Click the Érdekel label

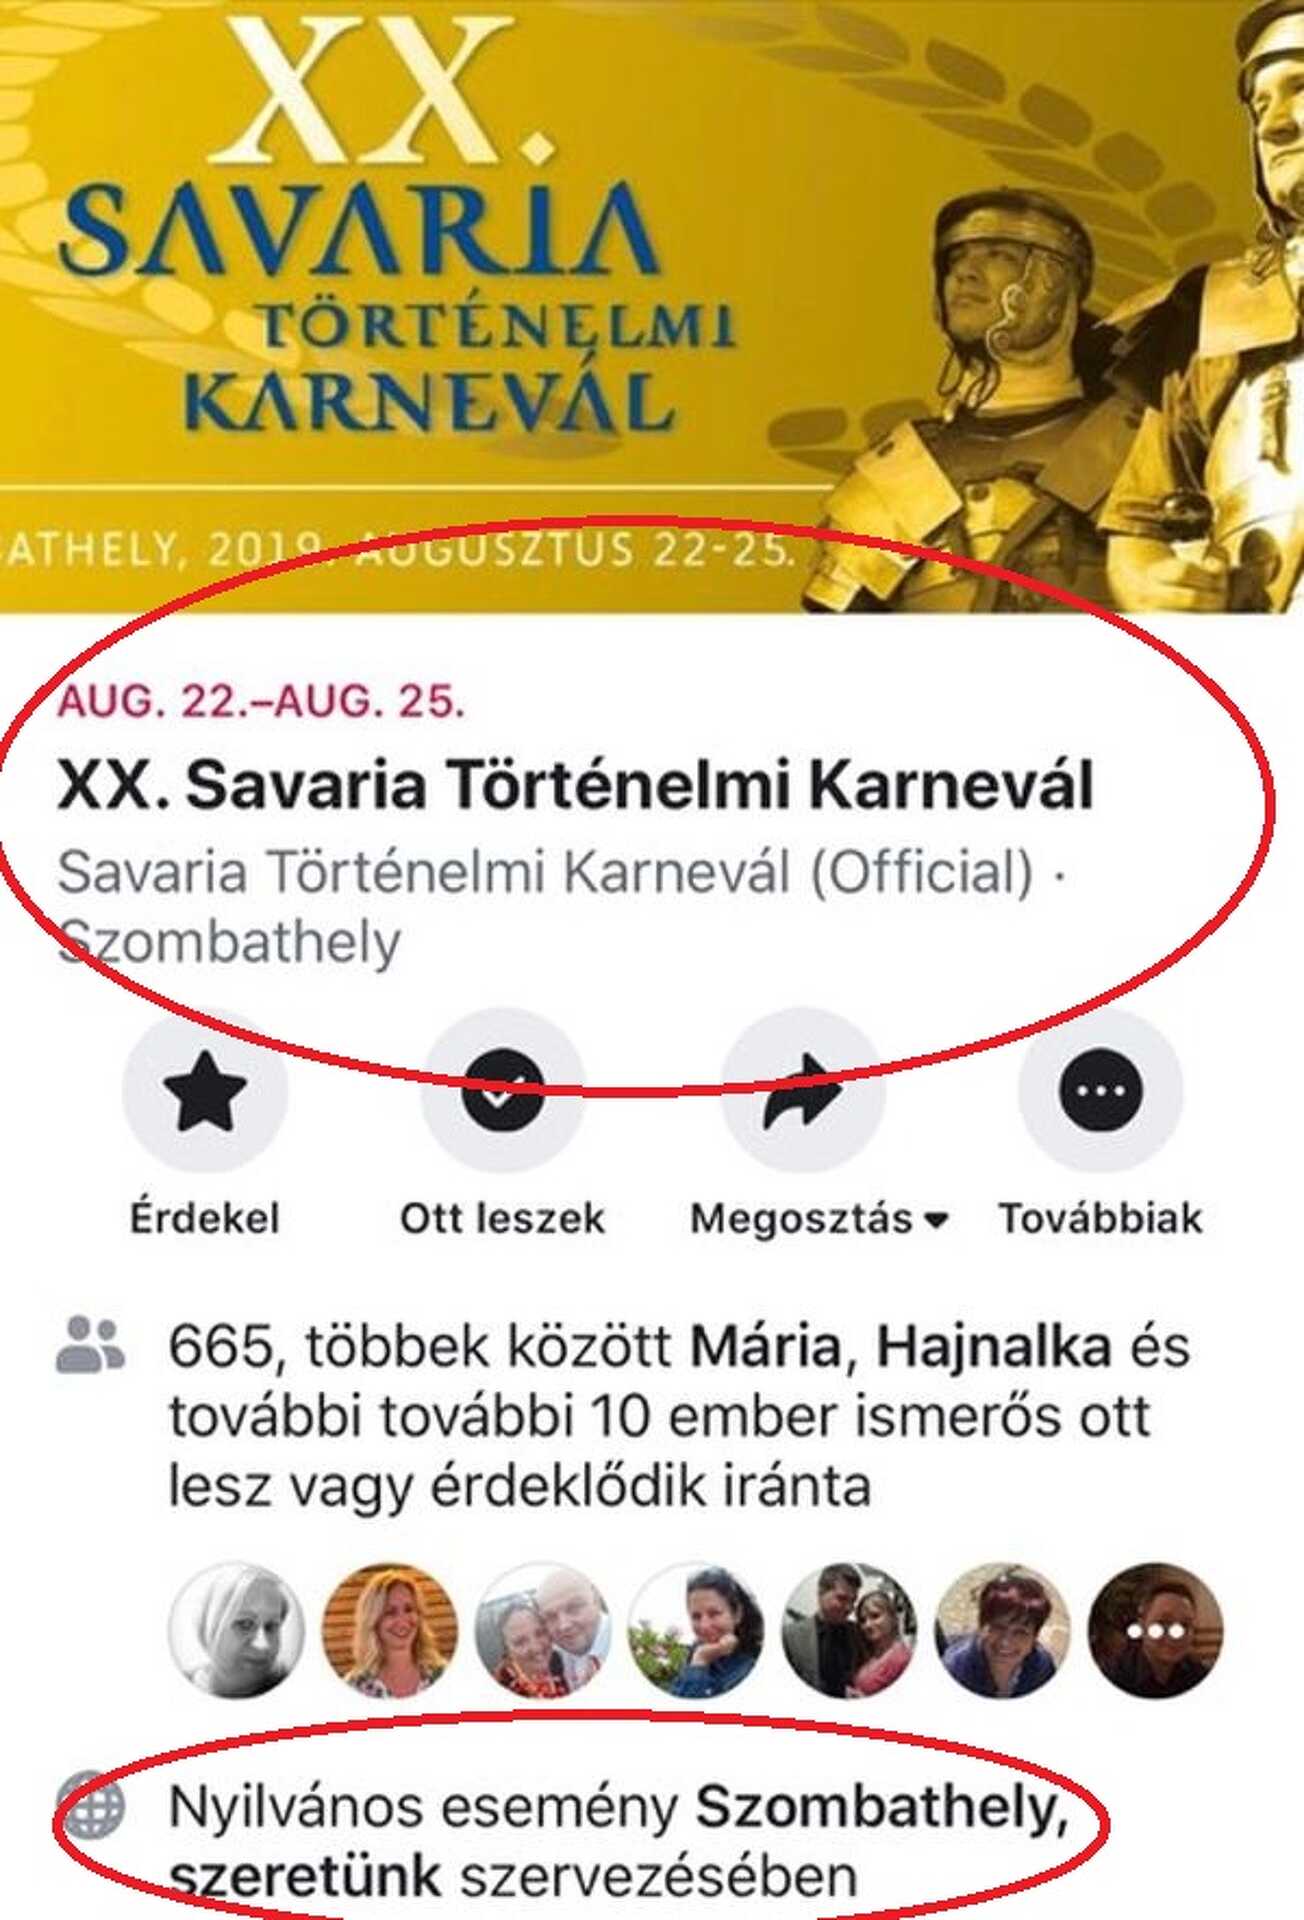click(x=204, y=1219)
